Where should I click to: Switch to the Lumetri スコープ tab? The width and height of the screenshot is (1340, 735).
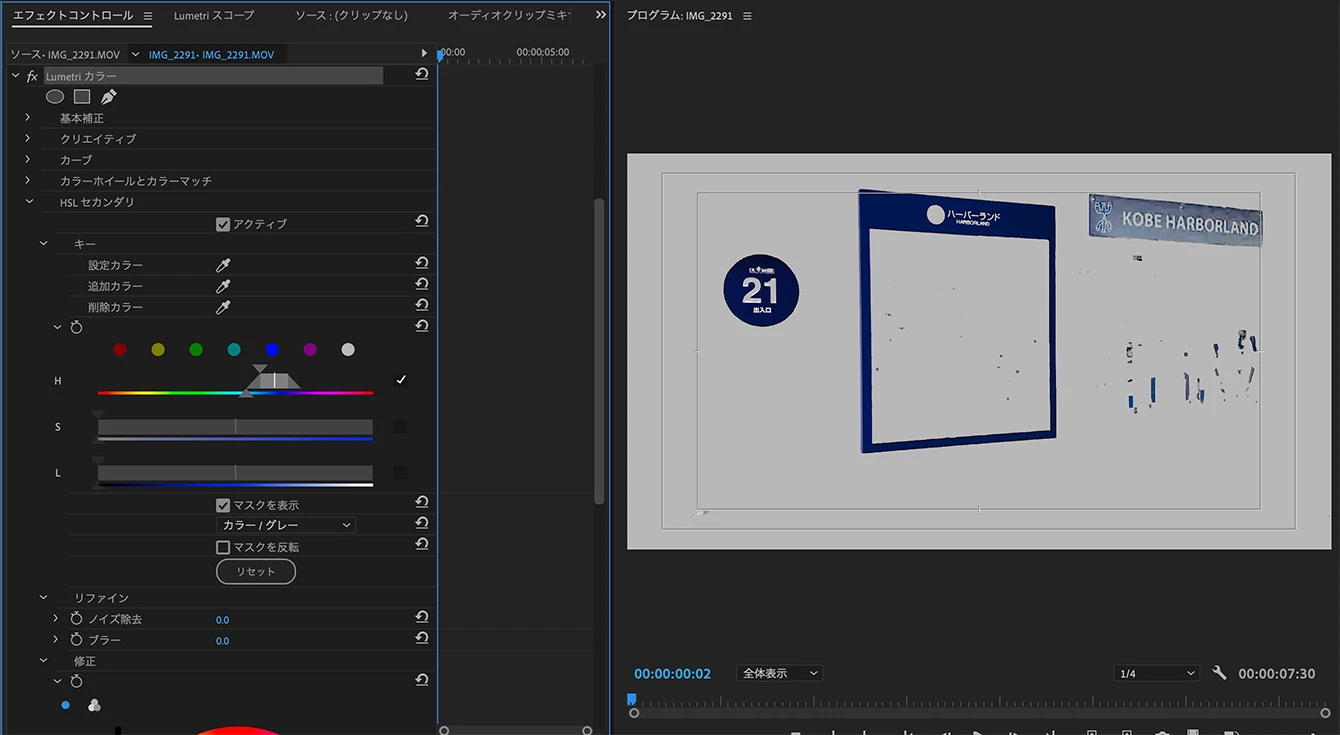click(214, 16)
